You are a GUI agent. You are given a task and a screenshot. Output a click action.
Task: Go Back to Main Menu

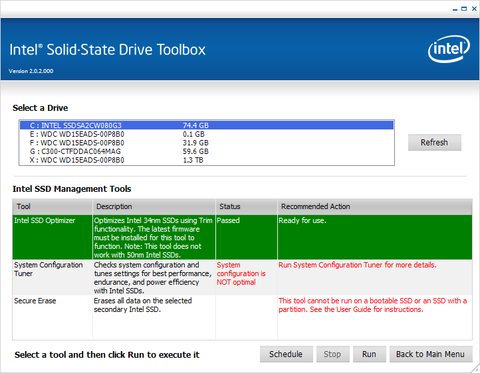(x=431, y=354)
